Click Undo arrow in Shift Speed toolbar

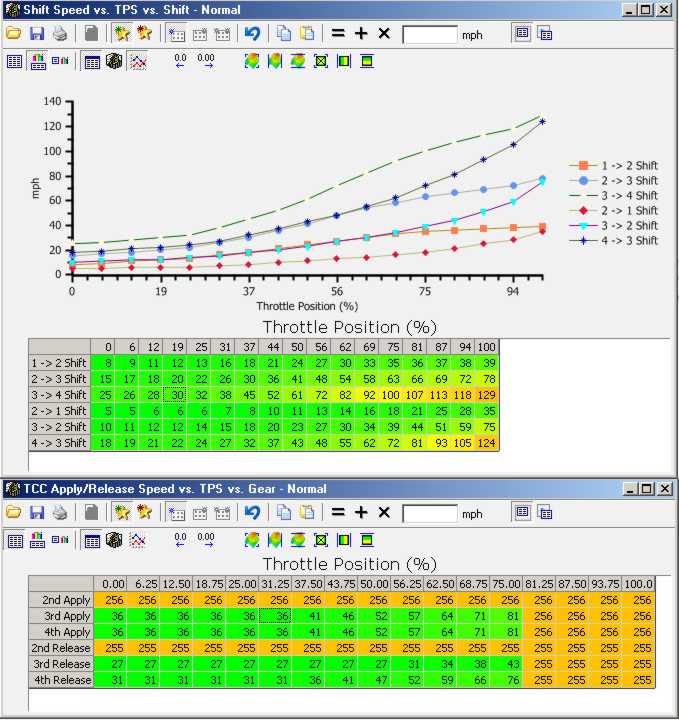252,34
